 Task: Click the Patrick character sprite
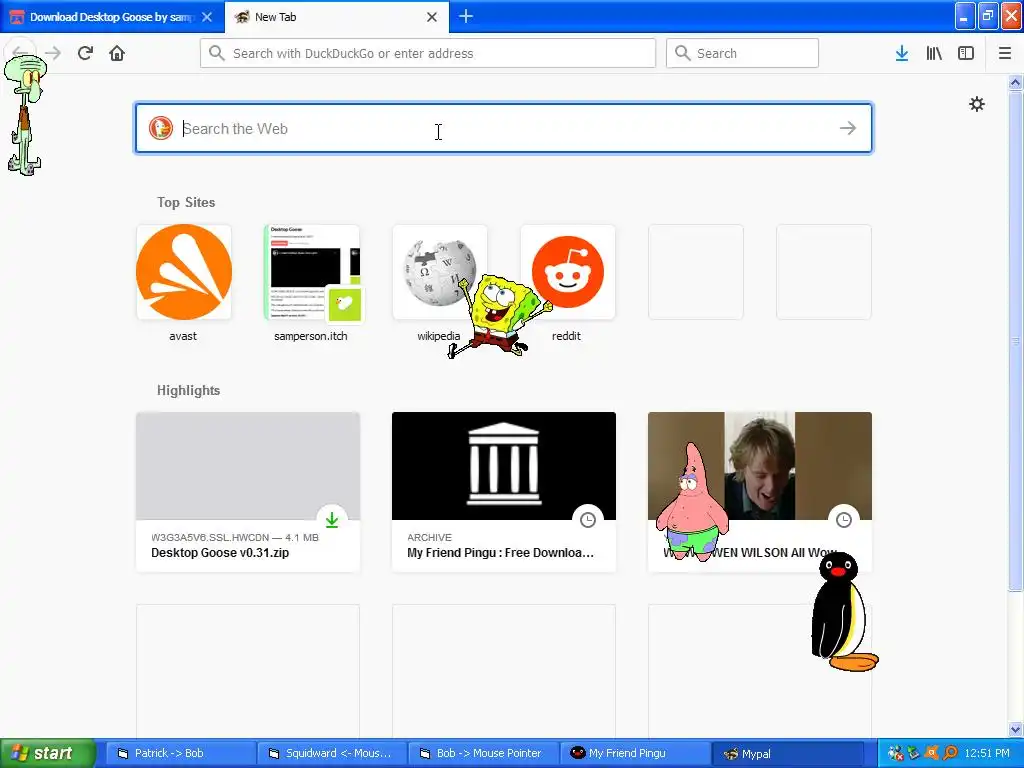(692, 502)
